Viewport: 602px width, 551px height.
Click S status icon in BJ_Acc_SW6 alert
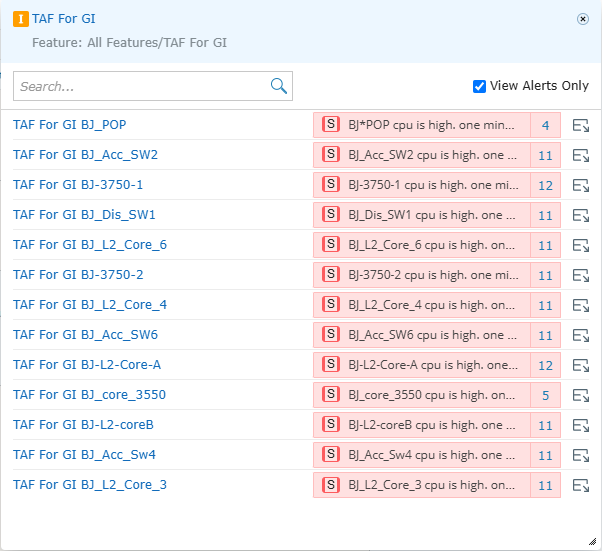(331, 334)
